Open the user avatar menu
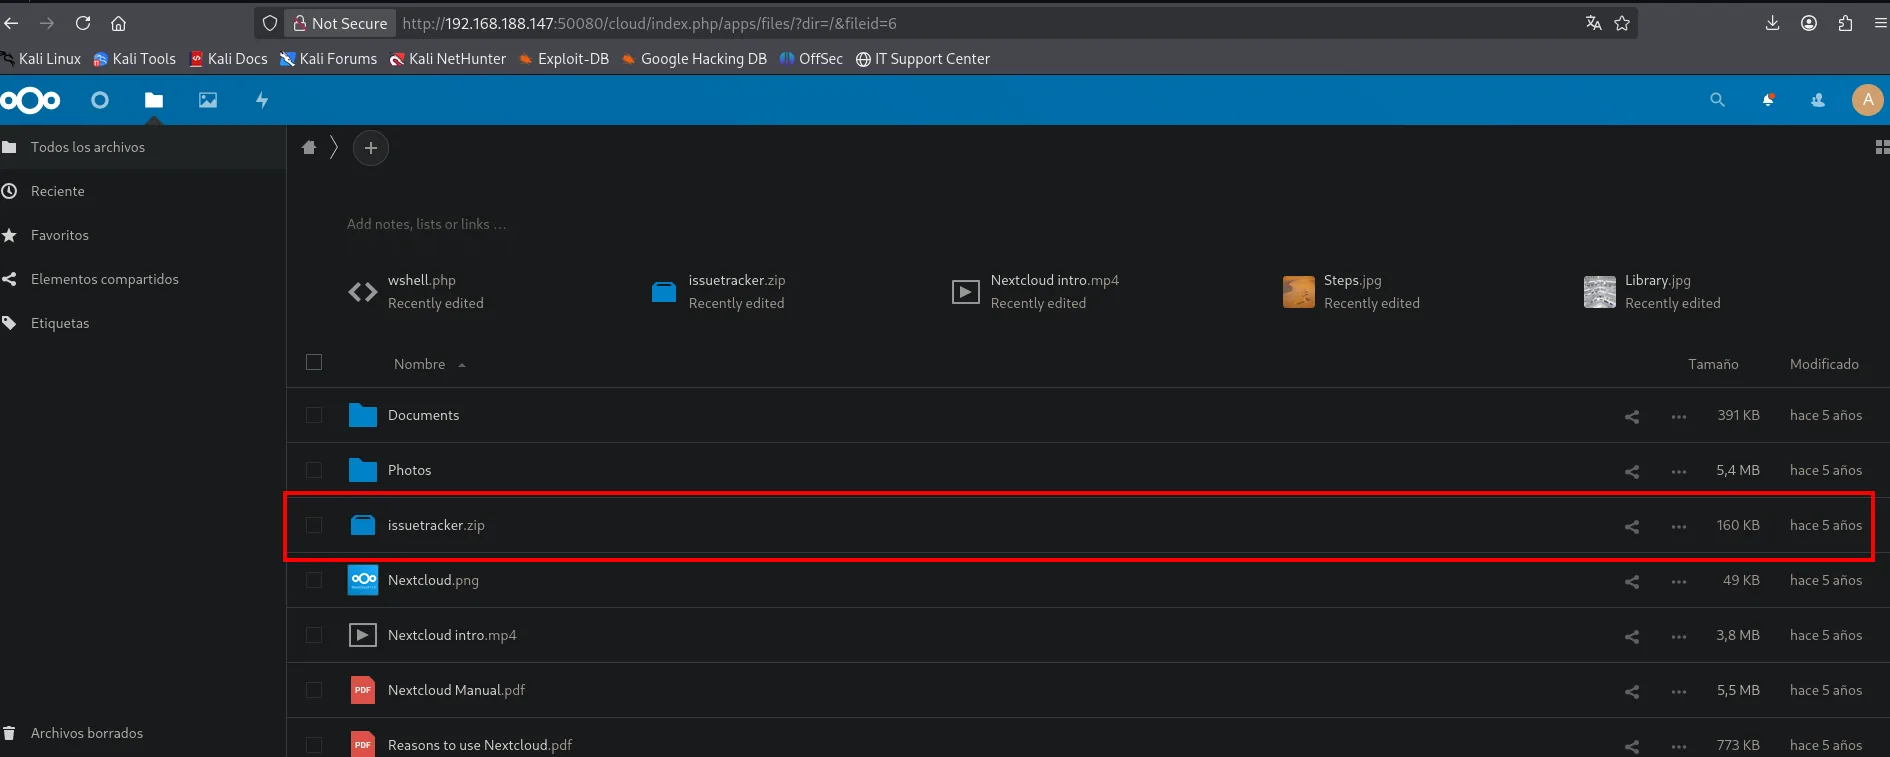Image resolution: width=1890 pixels, height=757 pixels. [1867, 100]
